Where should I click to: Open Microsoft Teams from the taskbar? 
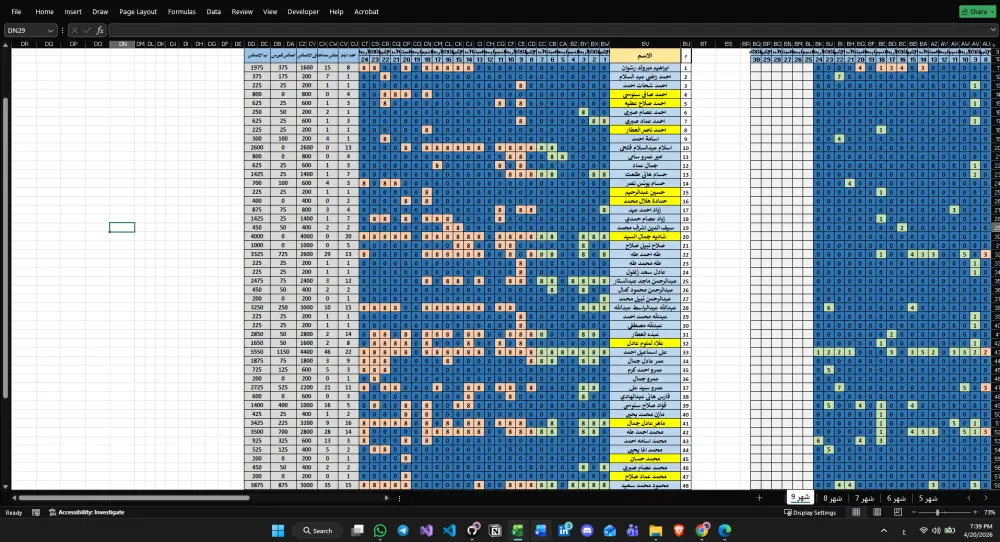click(633, 531)
